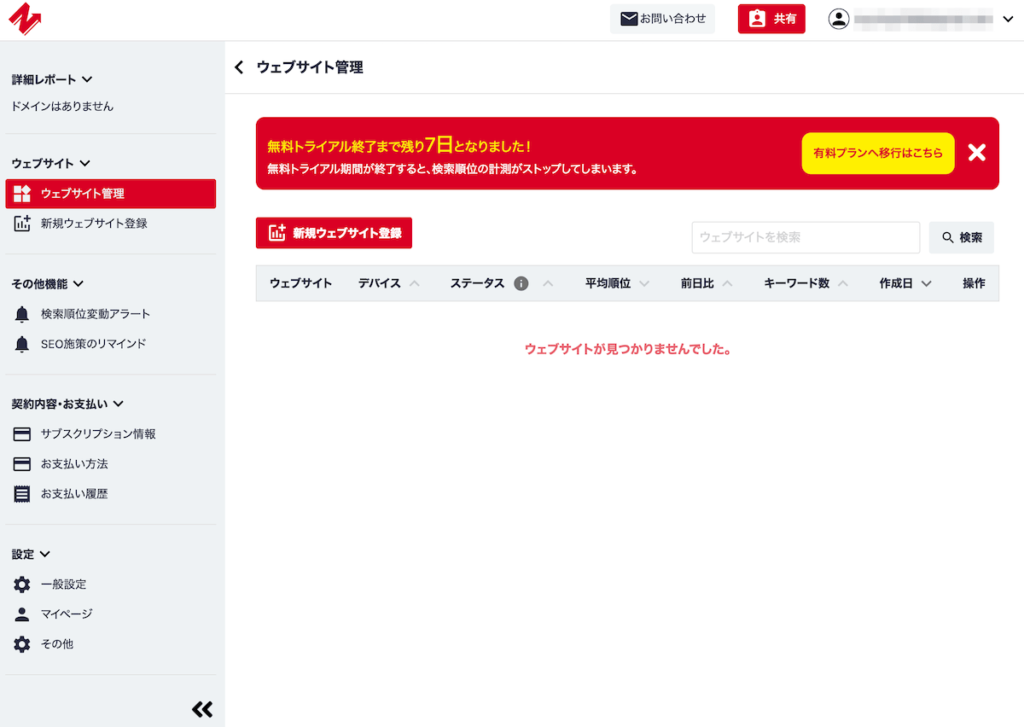Click the back arrow beside ウェブサイト管理
Image resolution: width=1024 pixels, height=727 pixels.
(239, 68)
